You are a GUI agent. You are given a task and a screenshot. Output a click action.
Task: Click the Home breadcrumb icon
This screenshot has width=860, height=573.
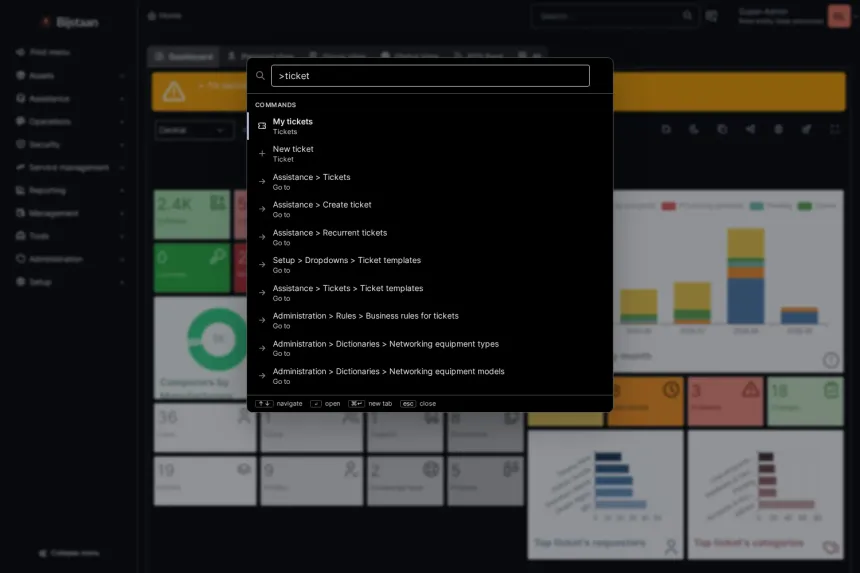[x=152, y=16]
